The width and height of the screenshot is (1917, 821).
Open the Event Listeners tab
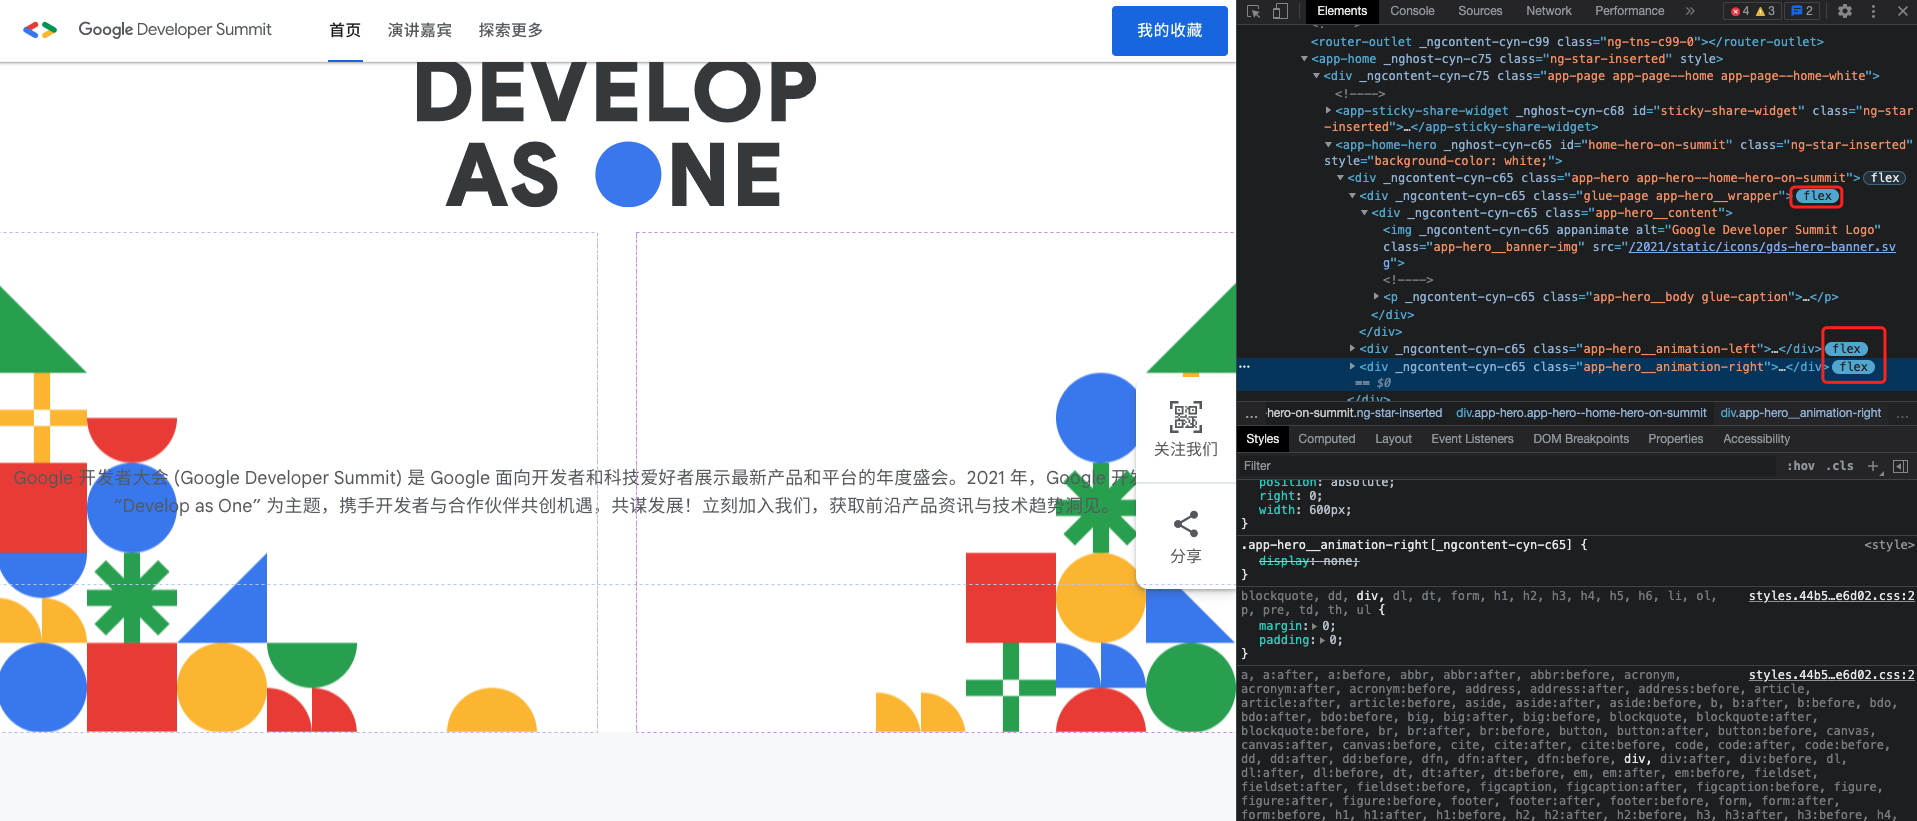point(1472,439)
